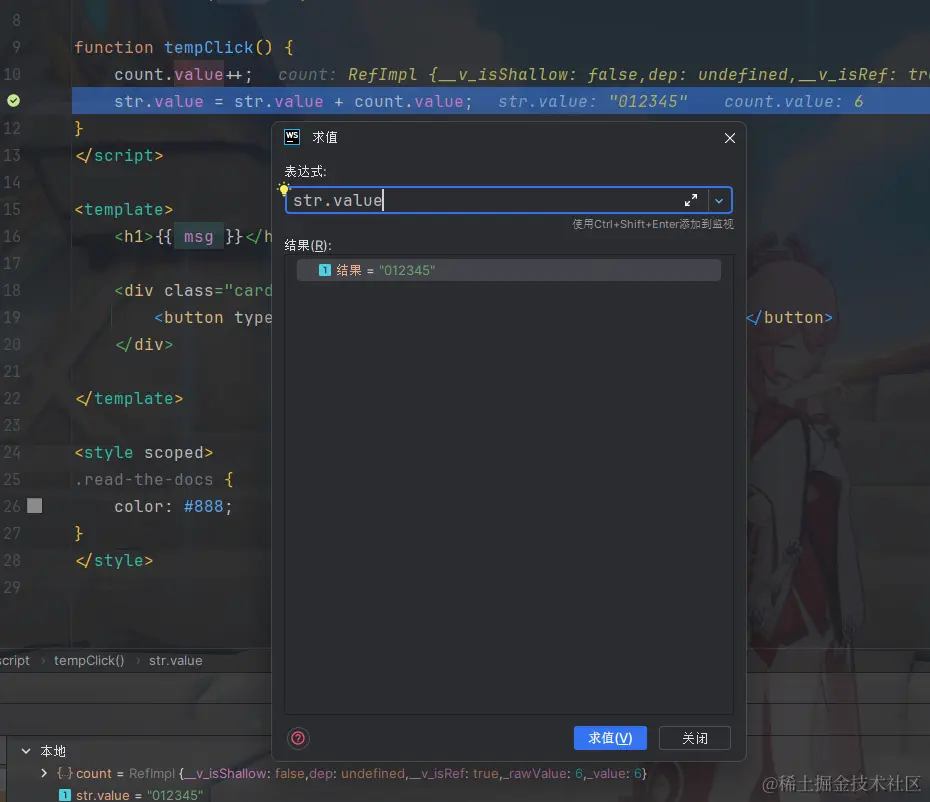This screenshot has height=802, width=930.
Task: Click the function name tempClick in code
Action: 209,47
